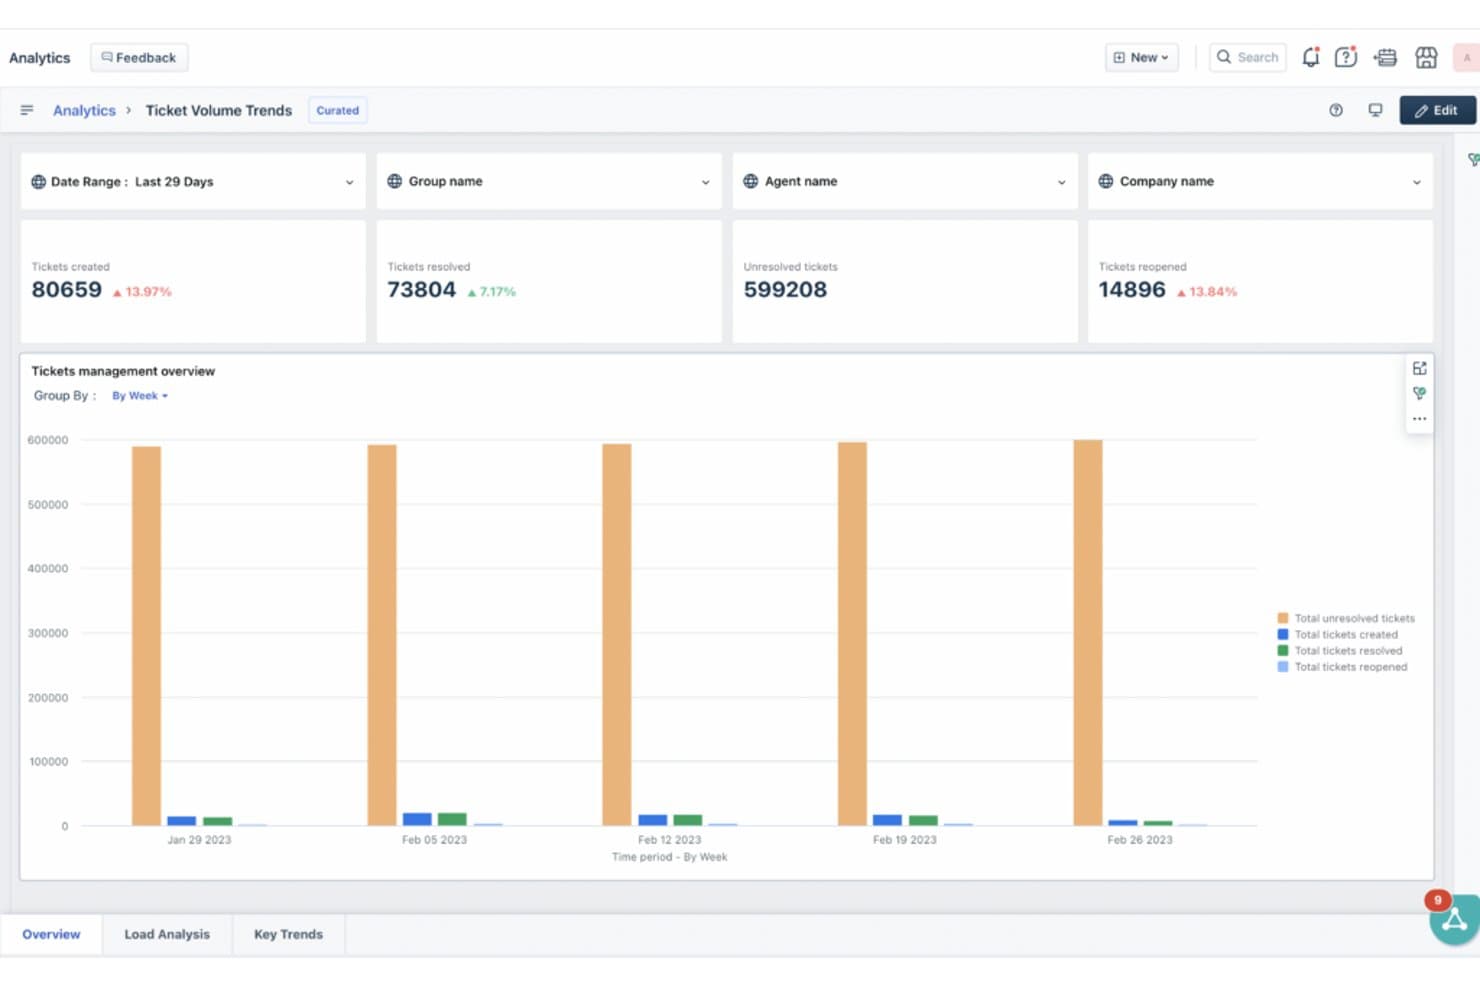Open the New dropdown button
Image resolution: width=1480 pixels, height=987 pixels.
click(x=1141, y=57)
